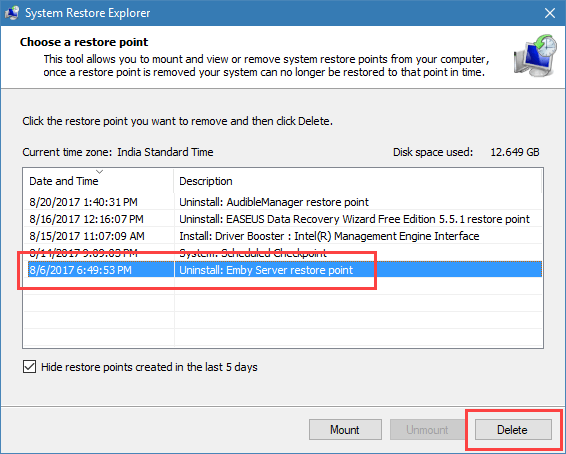Click the 12.649 GB disk space value
Screen dimensions: 566x454
515,152
